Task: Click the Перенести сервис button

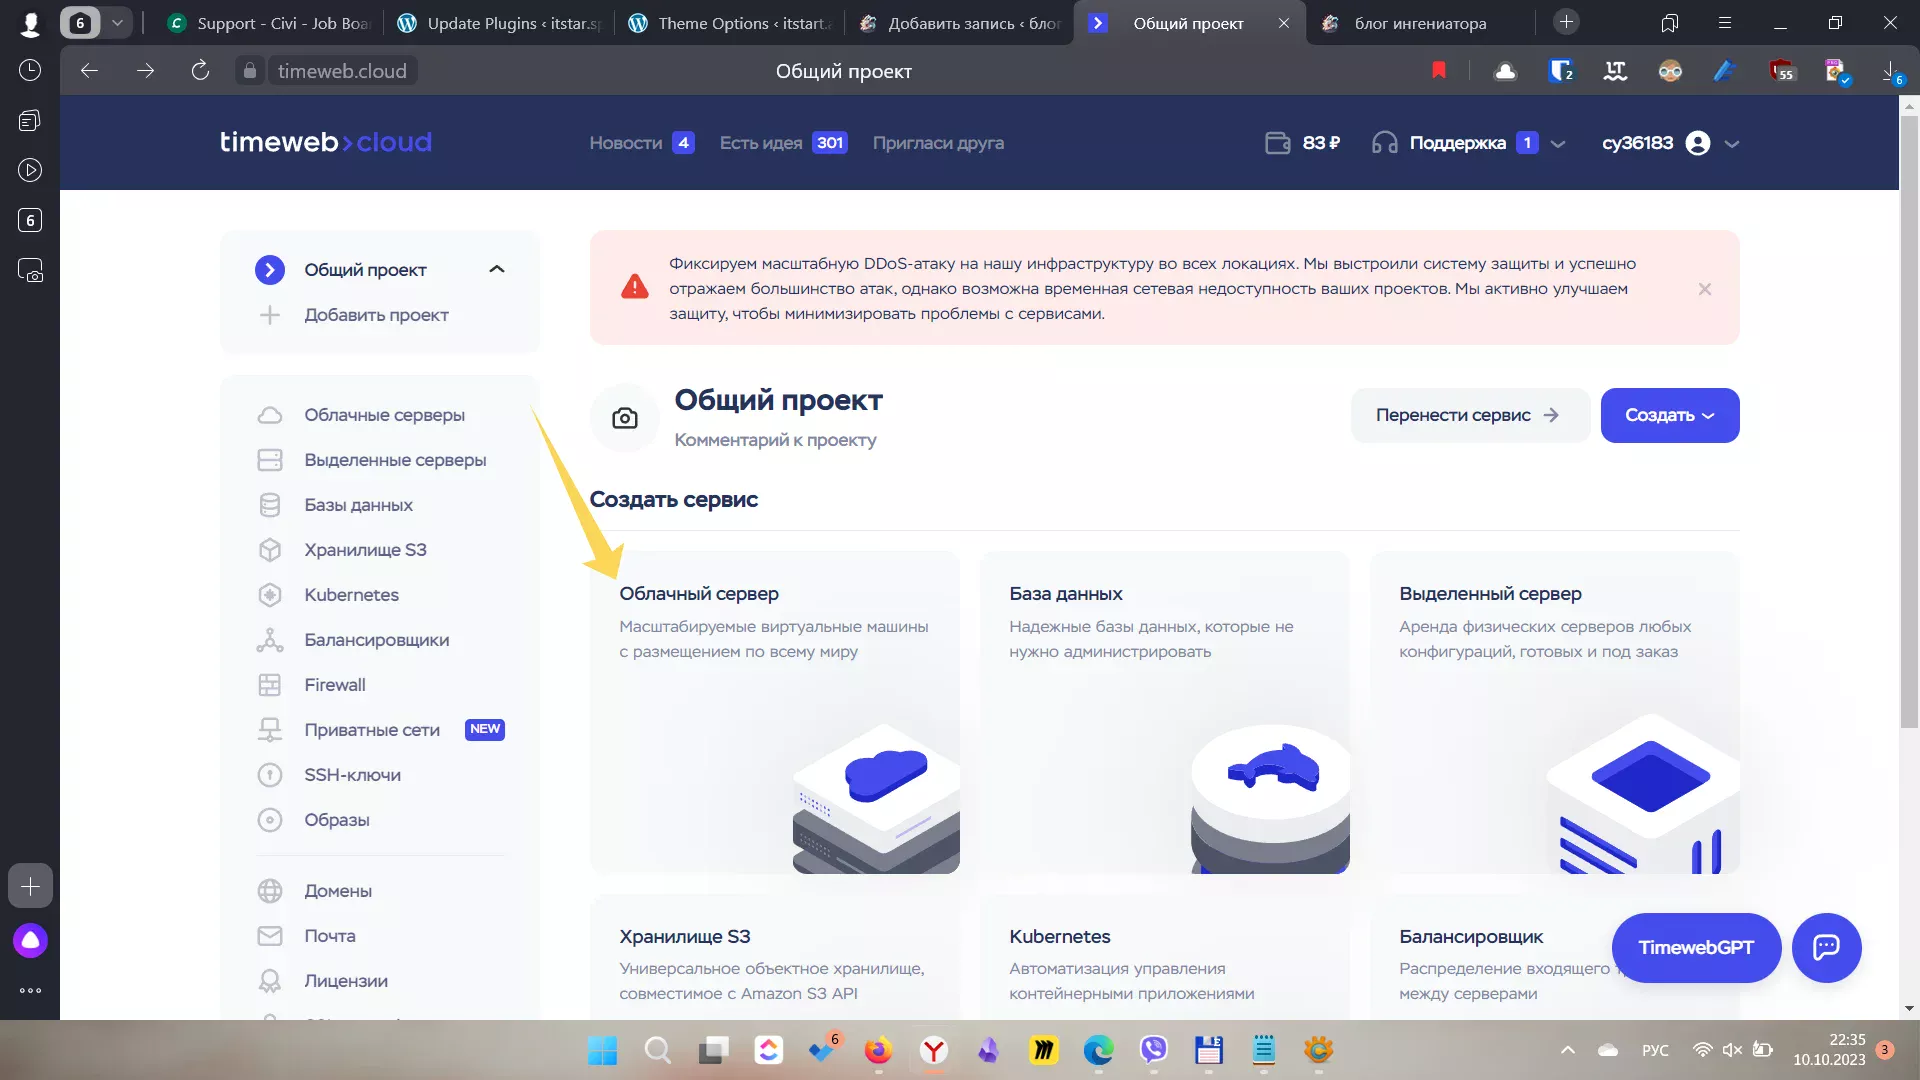Action: [x=1470, y=415]
